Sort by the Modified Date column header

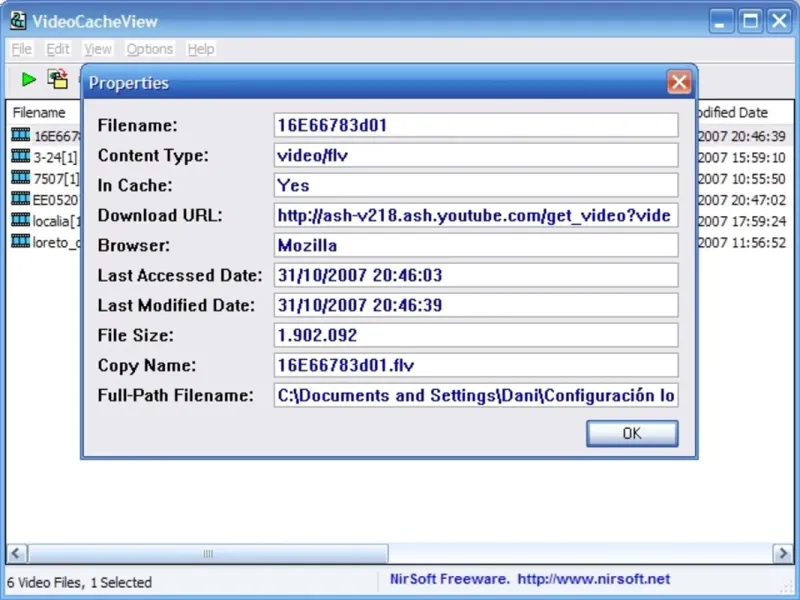743,112
